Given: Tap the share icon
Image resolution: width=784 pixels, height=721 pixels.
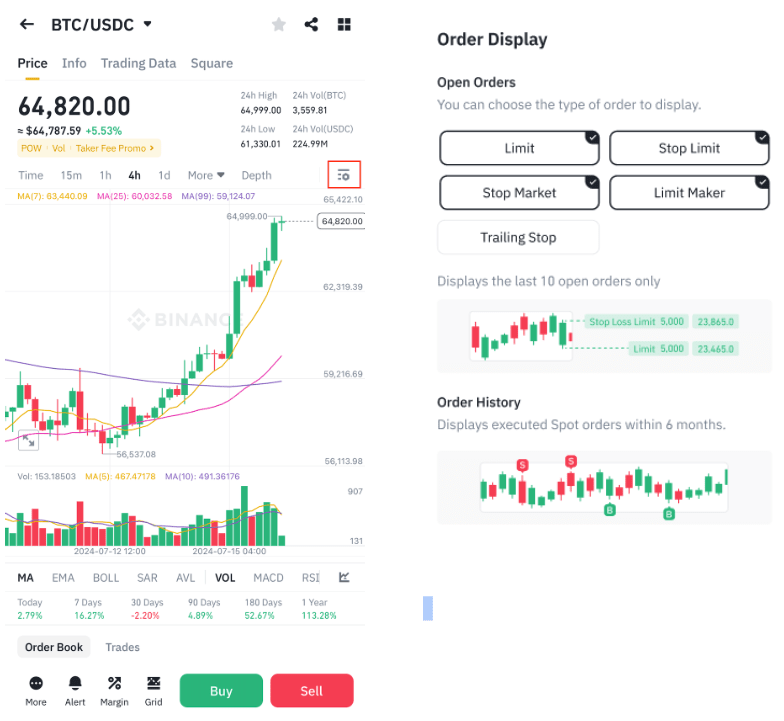Looking at the screenshot, I should click(311, 24).
